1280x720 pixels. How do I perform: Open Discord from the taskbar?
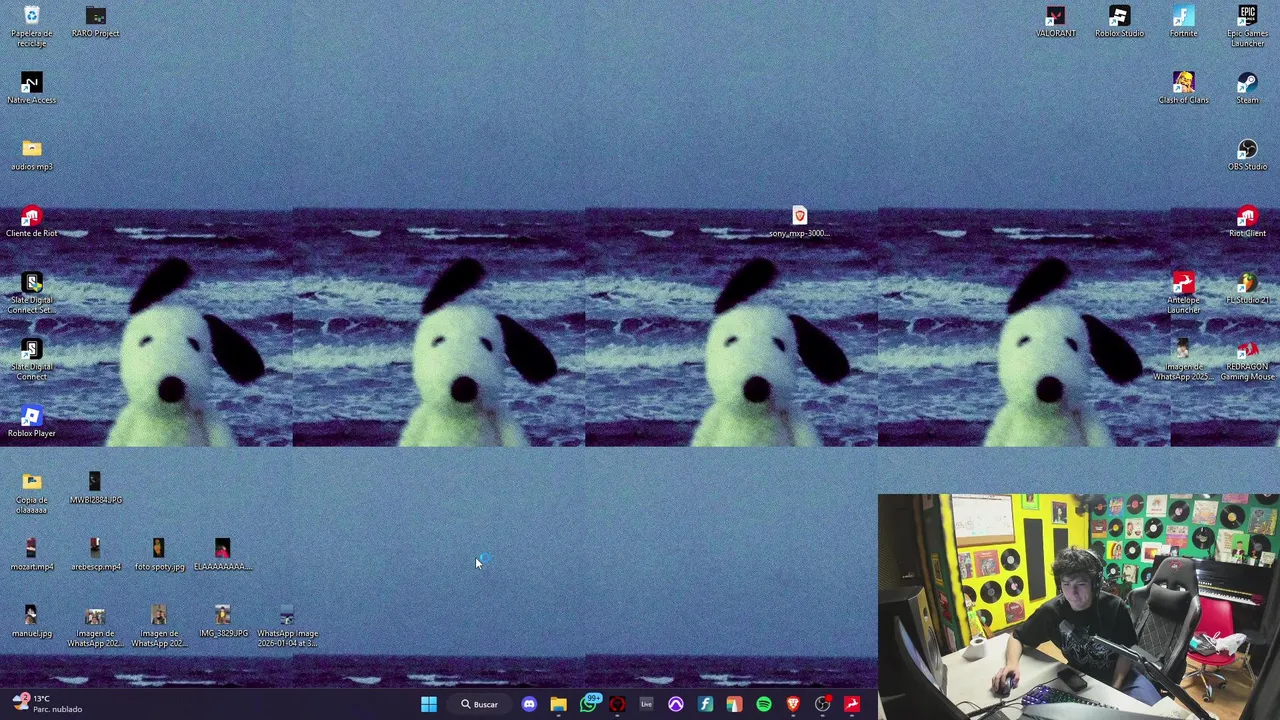(529, 705)
